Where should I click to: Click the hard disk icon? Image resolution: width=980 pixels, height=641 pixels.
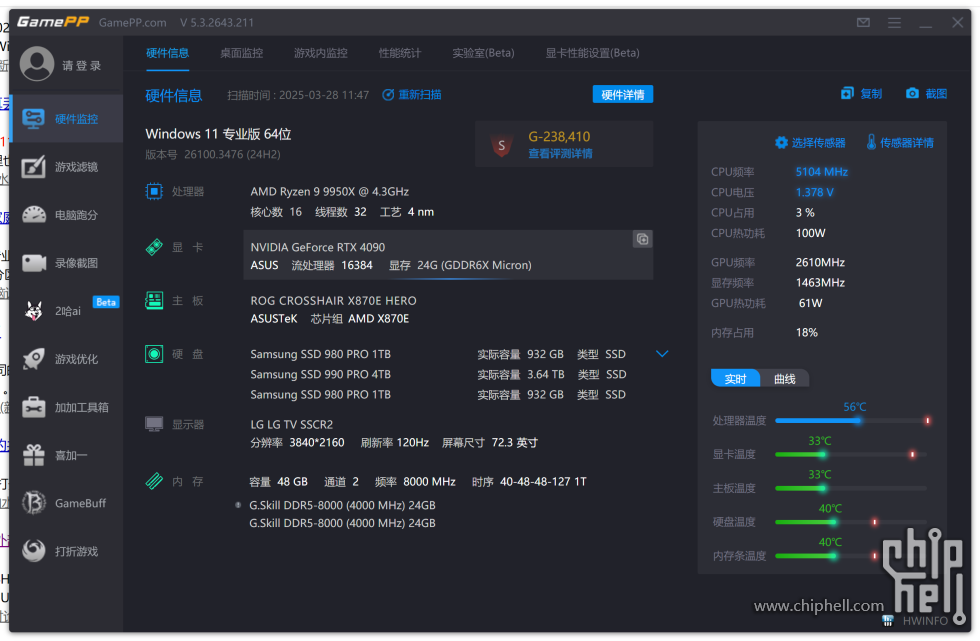[x=154, y=354]
